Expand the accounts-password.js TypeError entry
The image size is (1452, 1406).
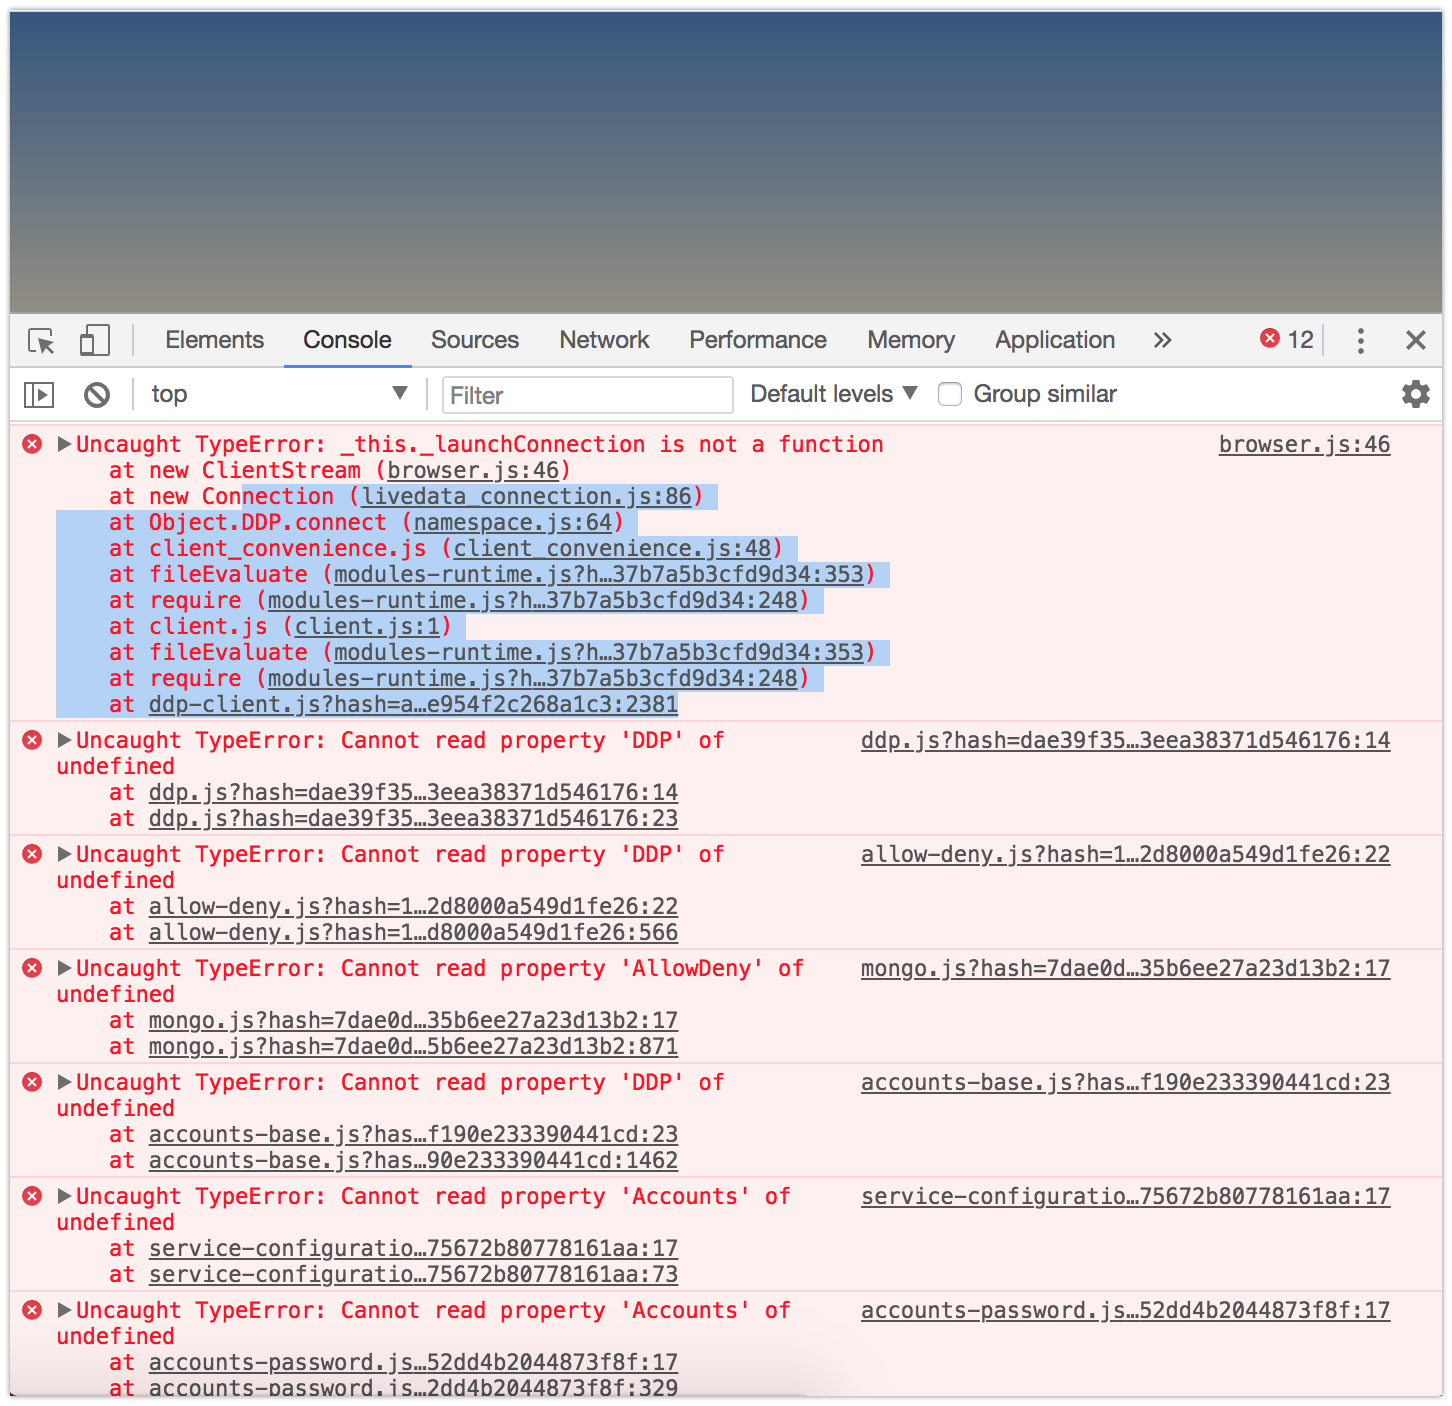point(65,1310)
